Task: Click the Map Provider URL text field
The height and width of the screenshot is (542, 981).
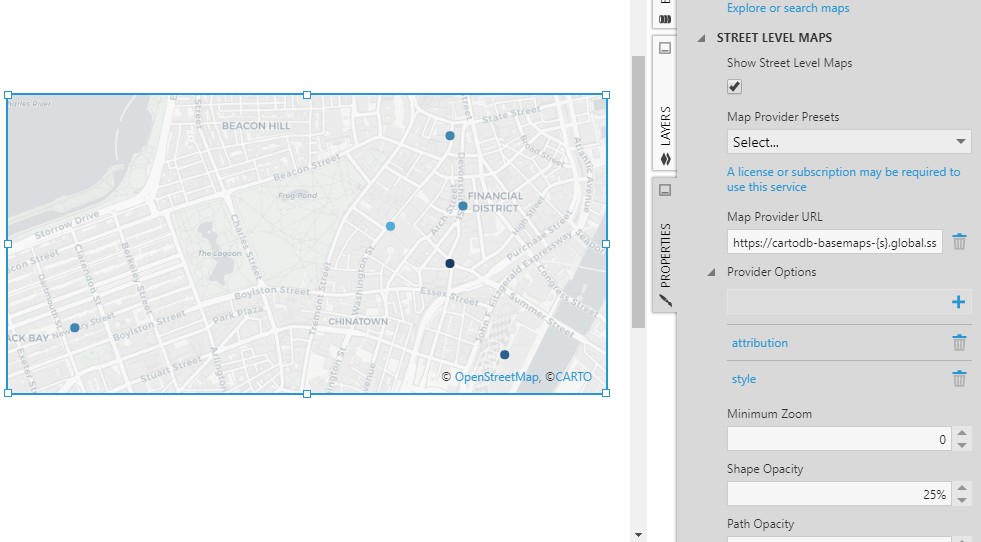Action: (834, 242)
